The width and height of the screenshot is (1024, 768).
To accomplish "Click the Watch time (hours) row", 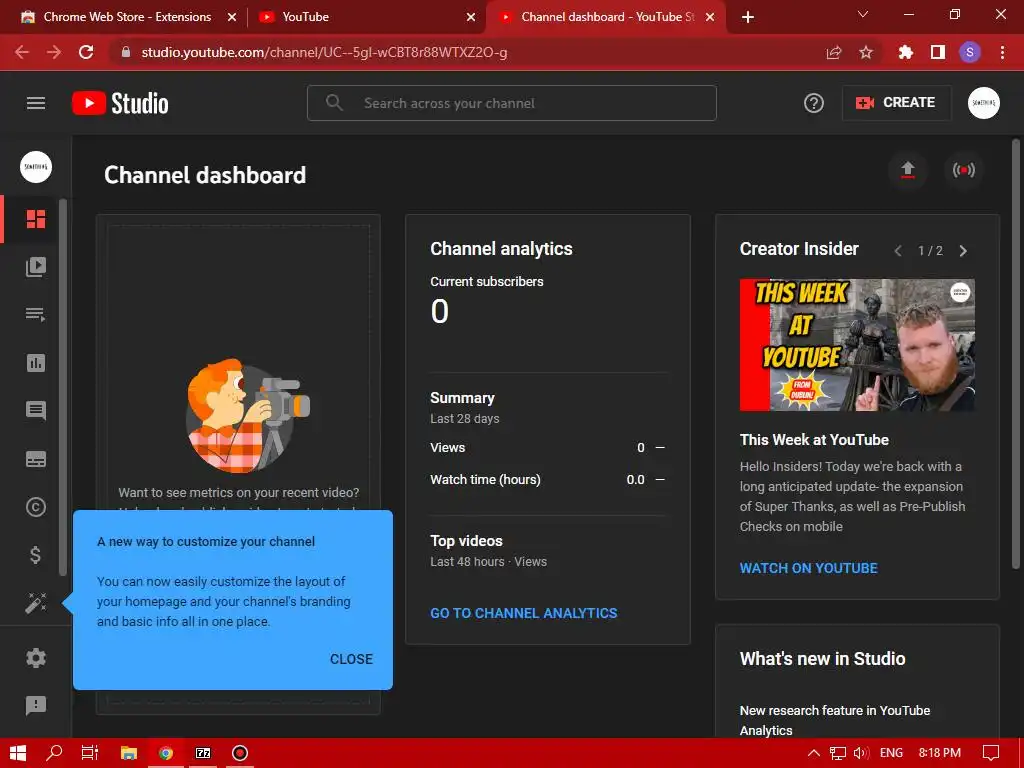I will coord(547,479).
